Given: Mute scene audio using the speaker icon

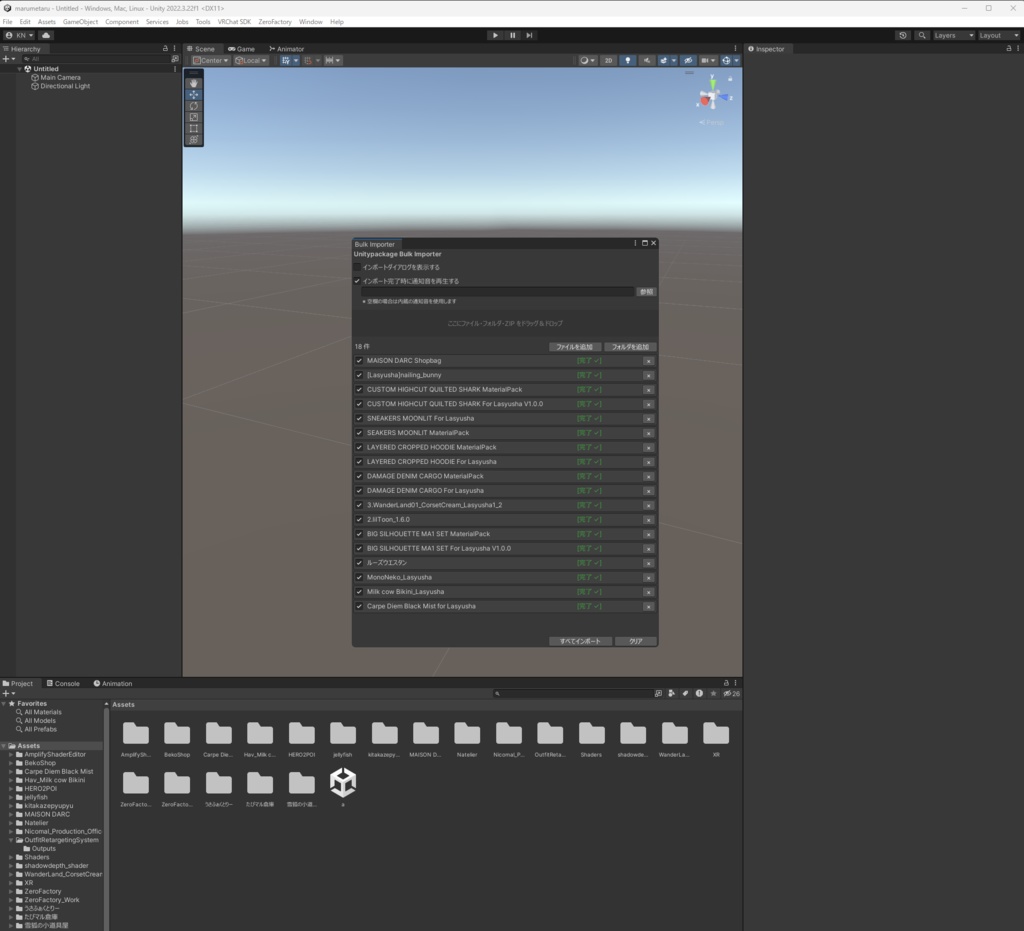Looking at the screenshot, I should [646, 60].
